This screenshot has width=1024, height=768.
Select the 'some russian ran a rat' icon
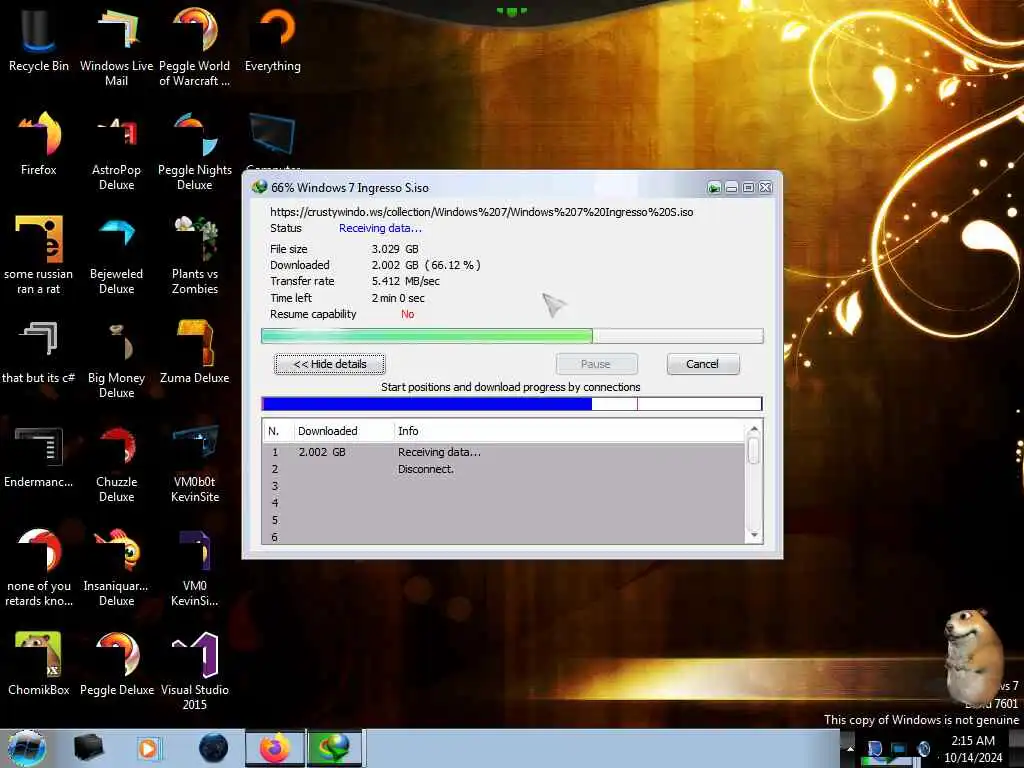[x=39, y=255]
